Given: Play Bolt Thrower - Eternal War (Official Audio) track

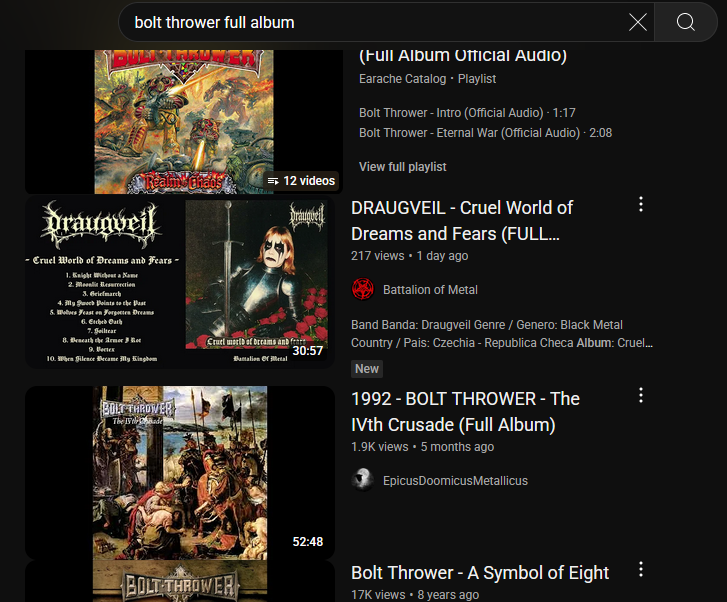Looking at the screenshot, I should pyautogui.click(x=485, y=133).
